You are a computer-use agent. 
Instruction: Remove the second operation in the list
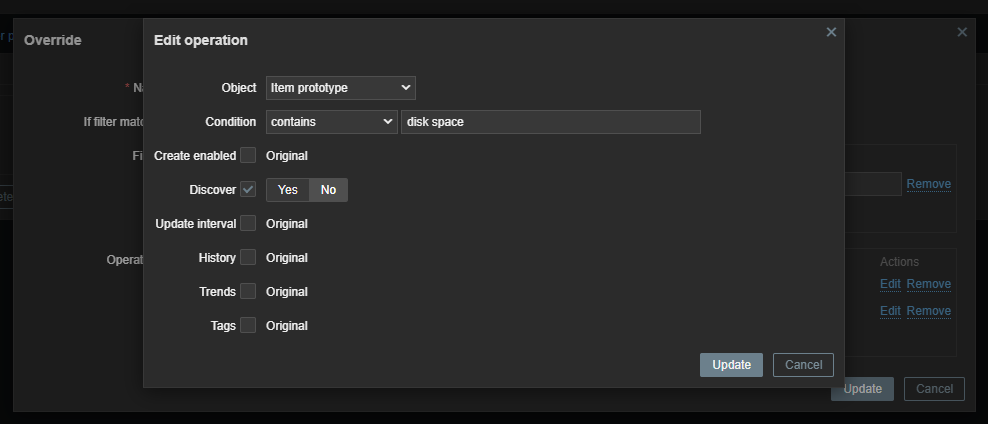(x=928, y=311)
